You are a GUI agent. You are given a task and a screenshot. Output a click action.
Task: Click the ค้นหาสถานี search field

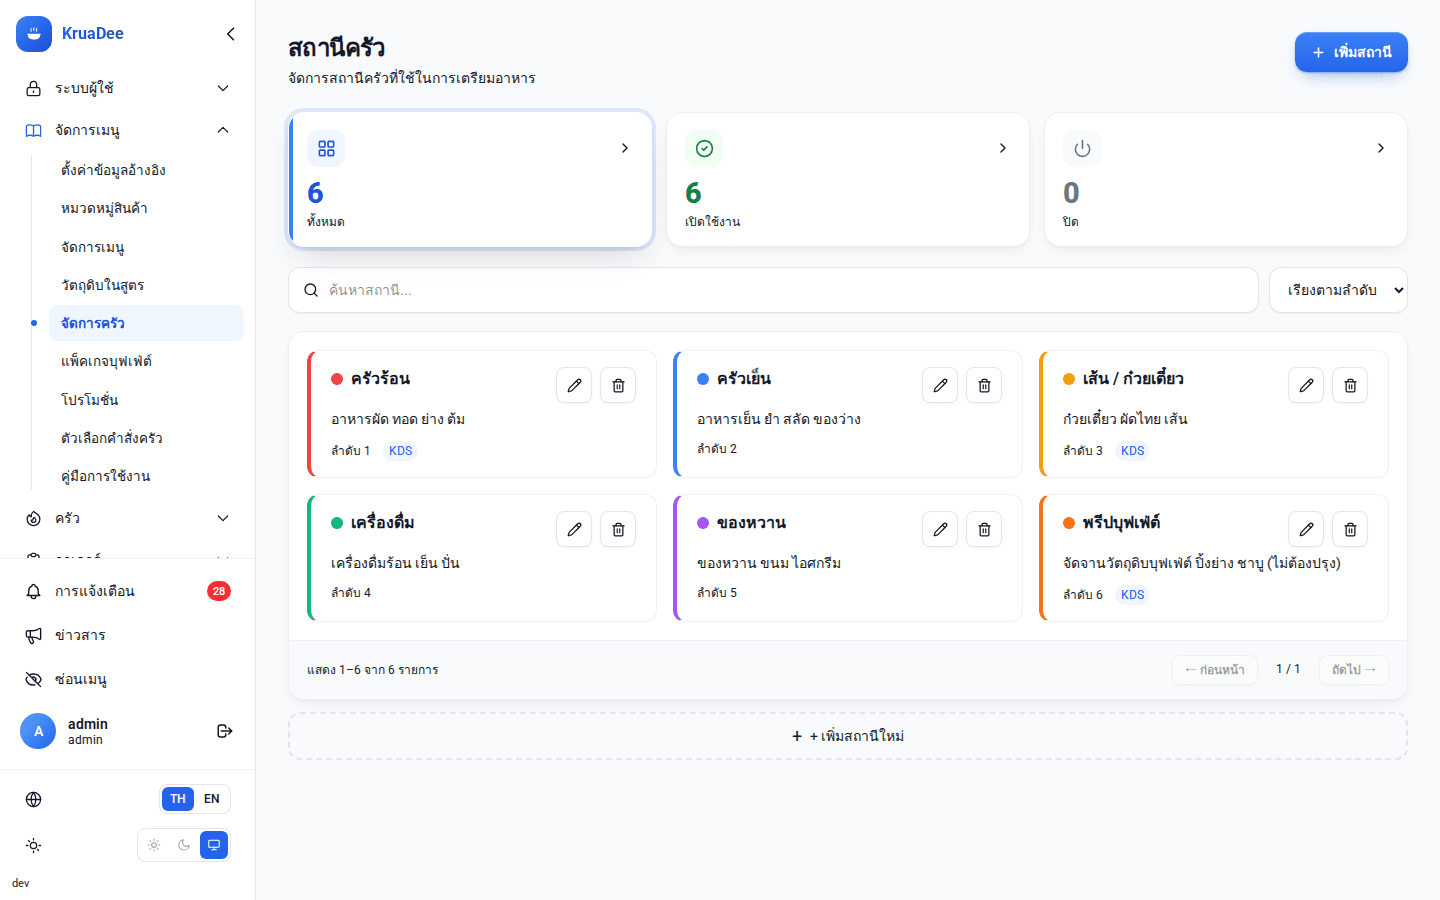[773, 290]
